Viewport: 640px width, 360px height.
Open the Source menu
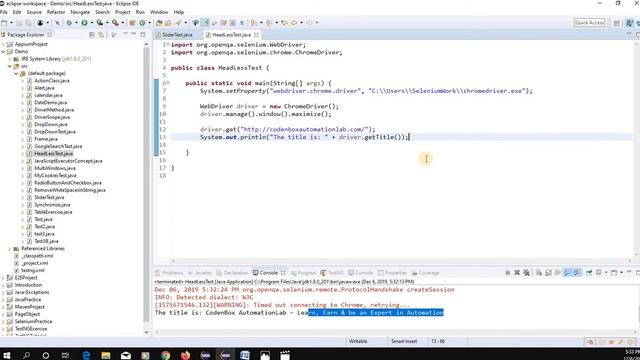(34, 12)
